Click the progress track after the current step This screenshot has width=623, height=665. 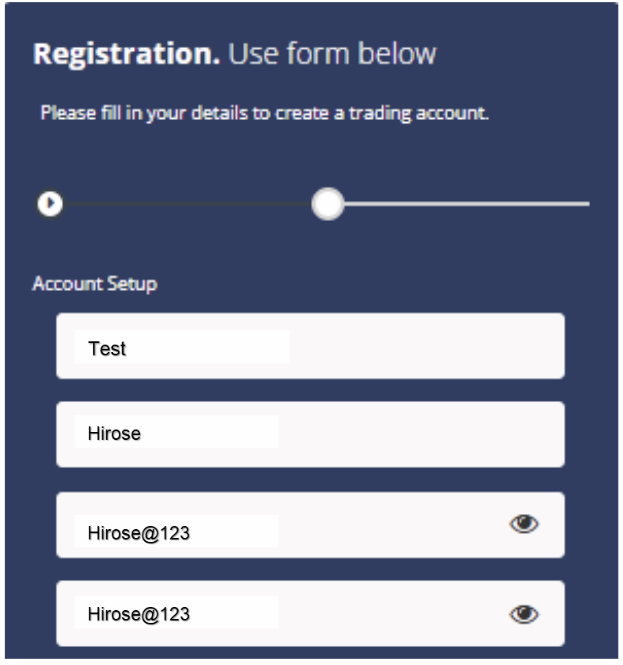(x=460, y=204)
